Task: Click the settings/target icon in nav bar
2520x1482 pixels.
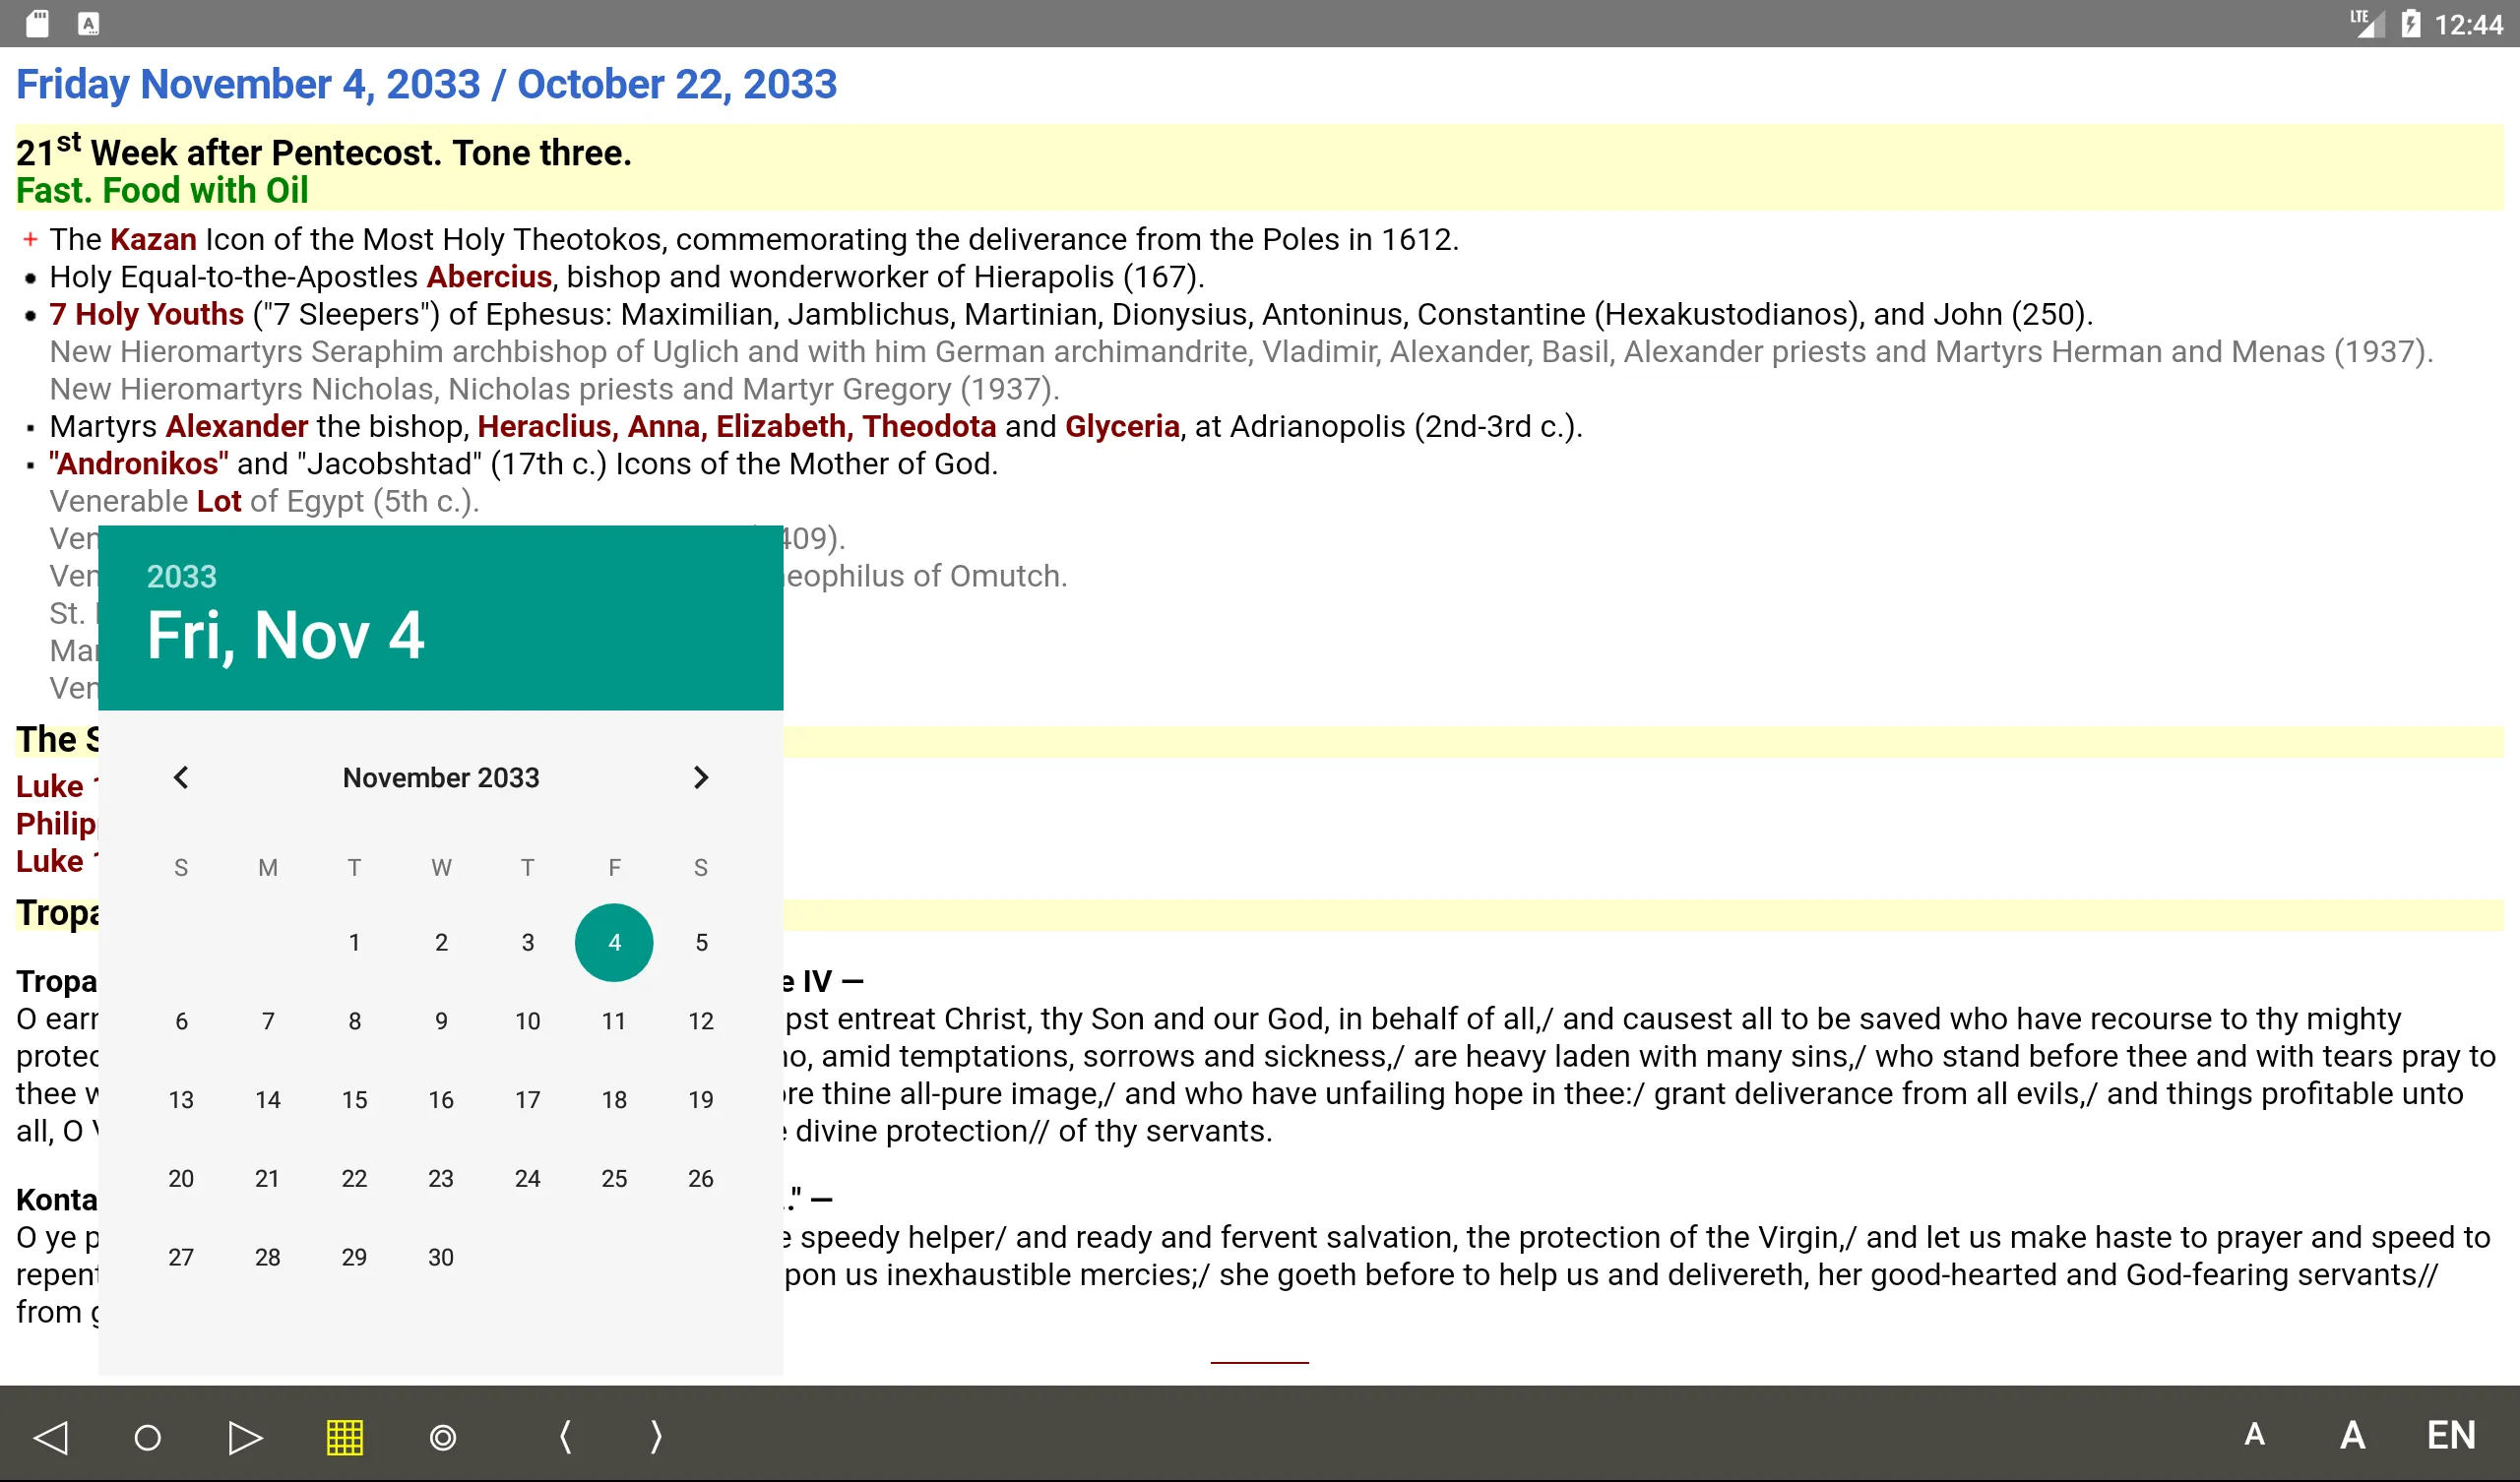Action: click(441, 1435)
